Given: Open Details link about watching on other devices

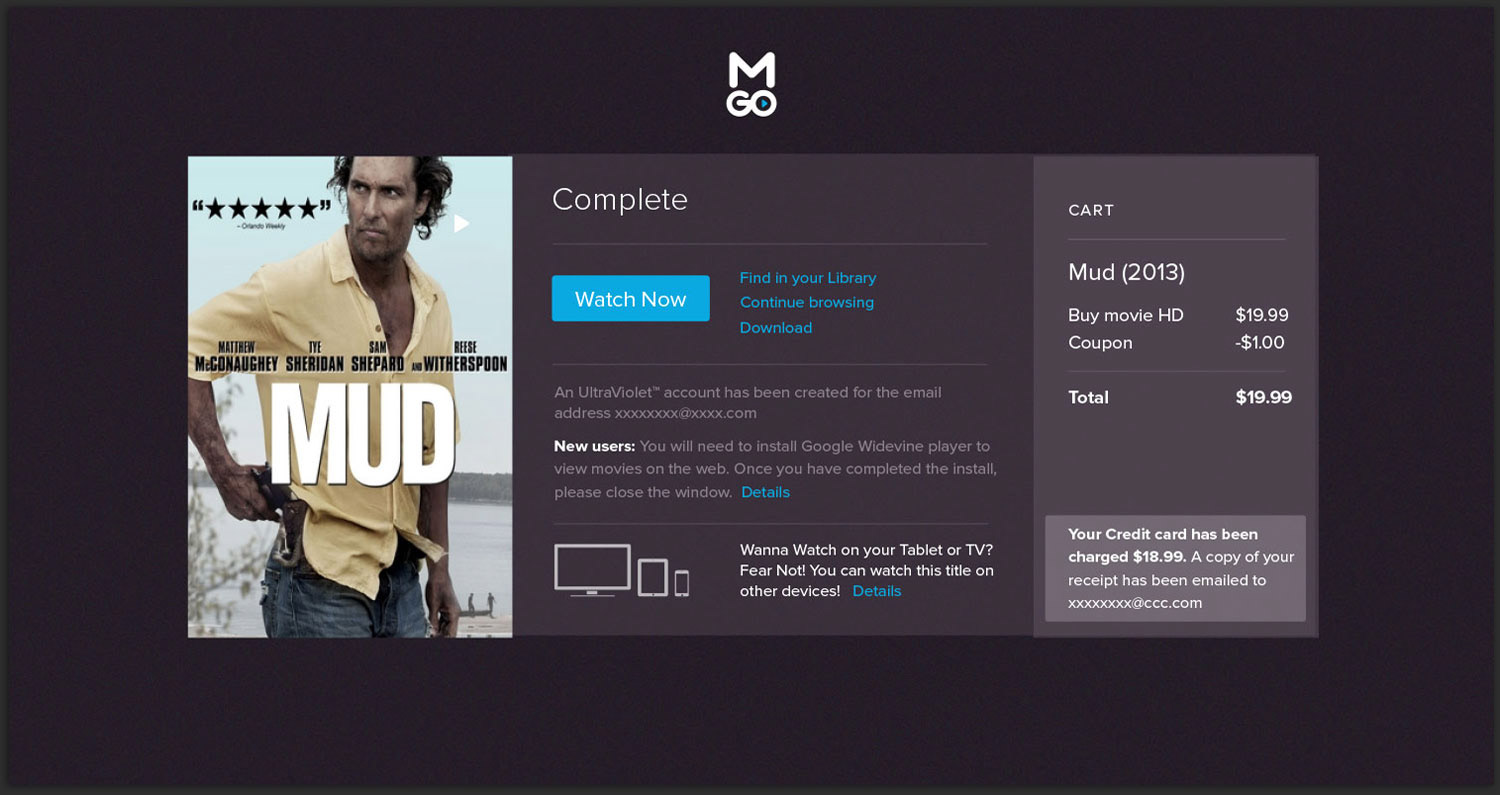Looking at the screenshot, I should (876, 591).
